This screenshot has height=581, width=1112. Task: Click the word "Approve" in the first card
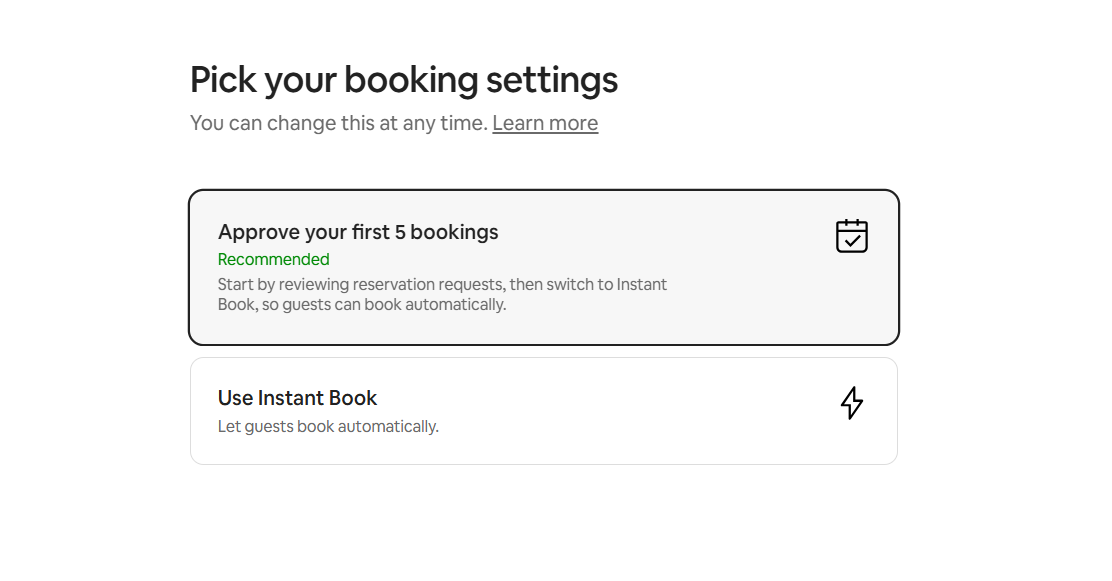253,232
